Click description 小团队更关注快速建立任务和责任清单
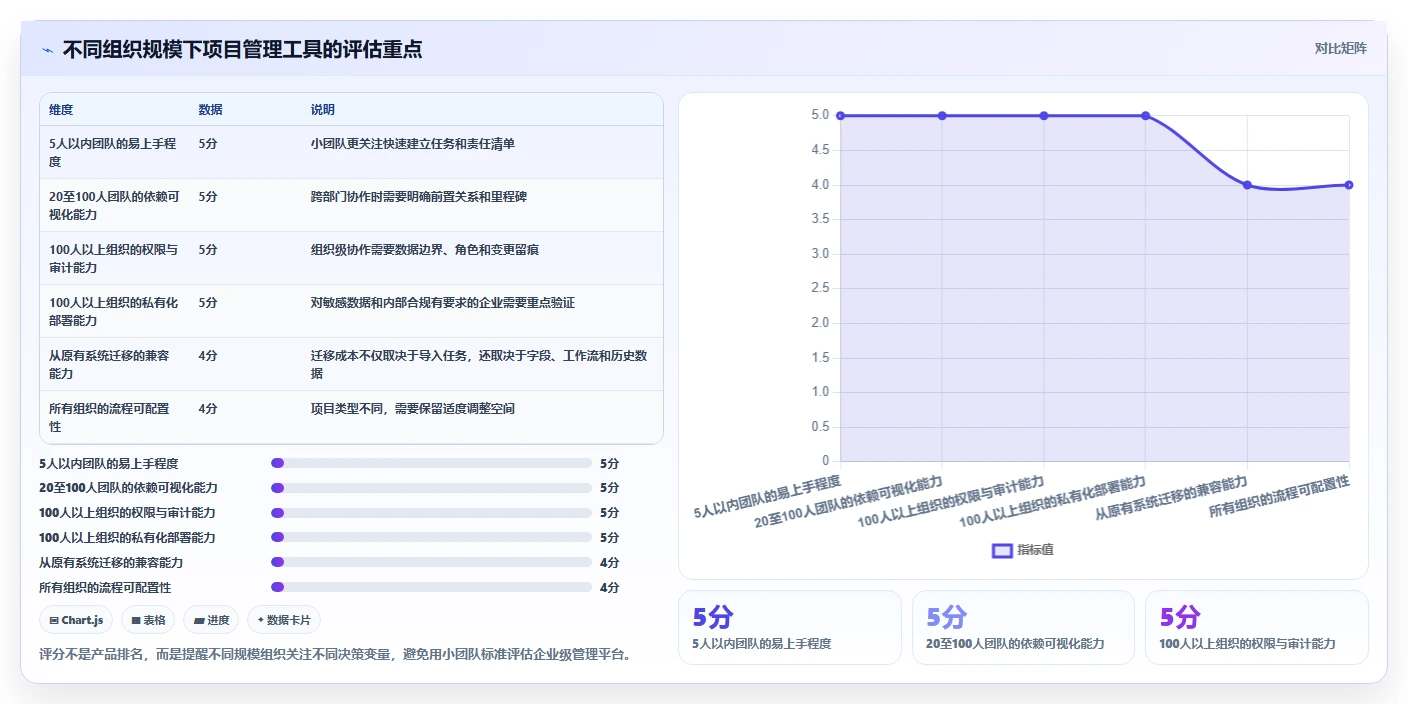The height and width of the screenshot is (704, 1408). (x=413, y=144)
